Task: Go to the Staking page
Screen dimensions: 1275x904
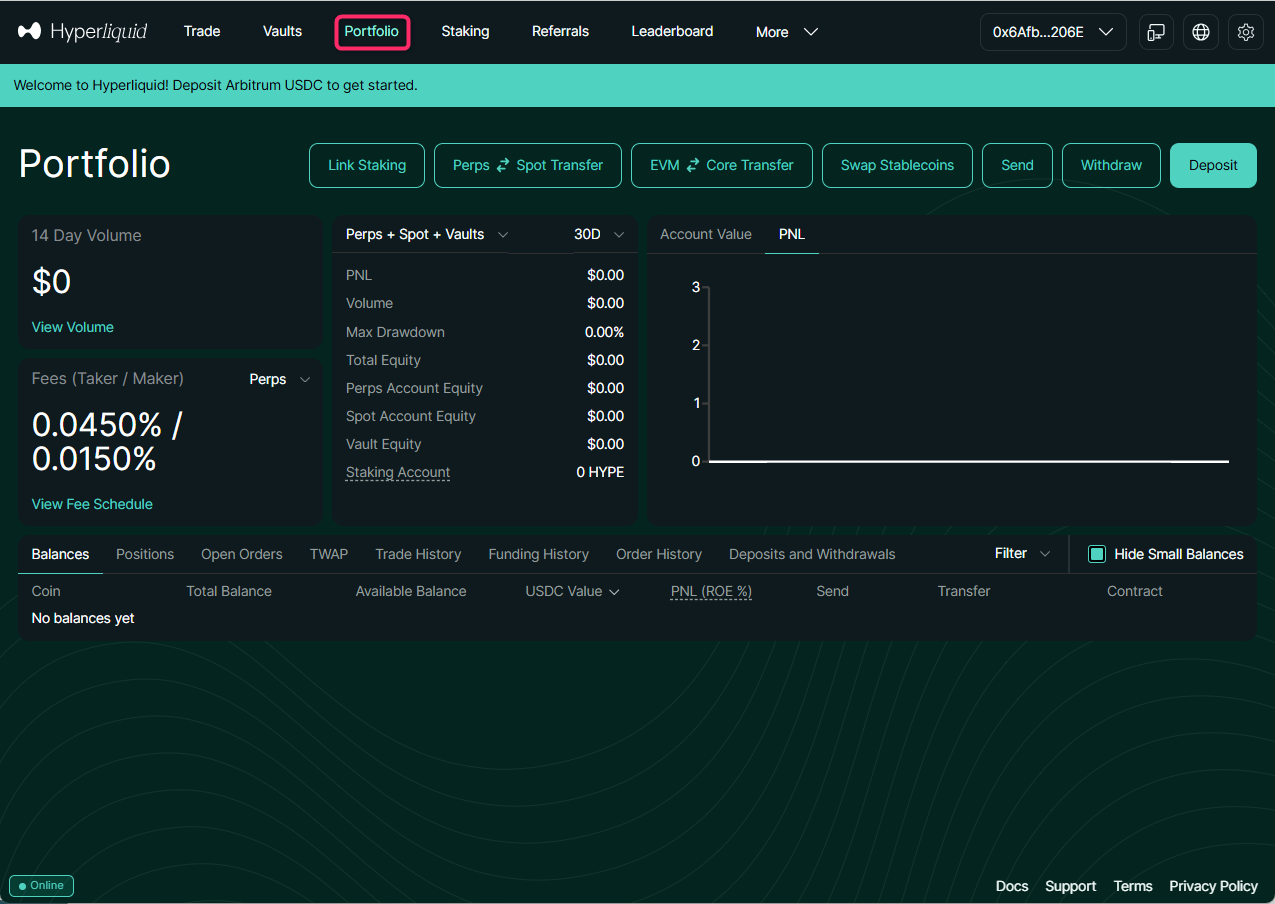Action: coord(465,31)
